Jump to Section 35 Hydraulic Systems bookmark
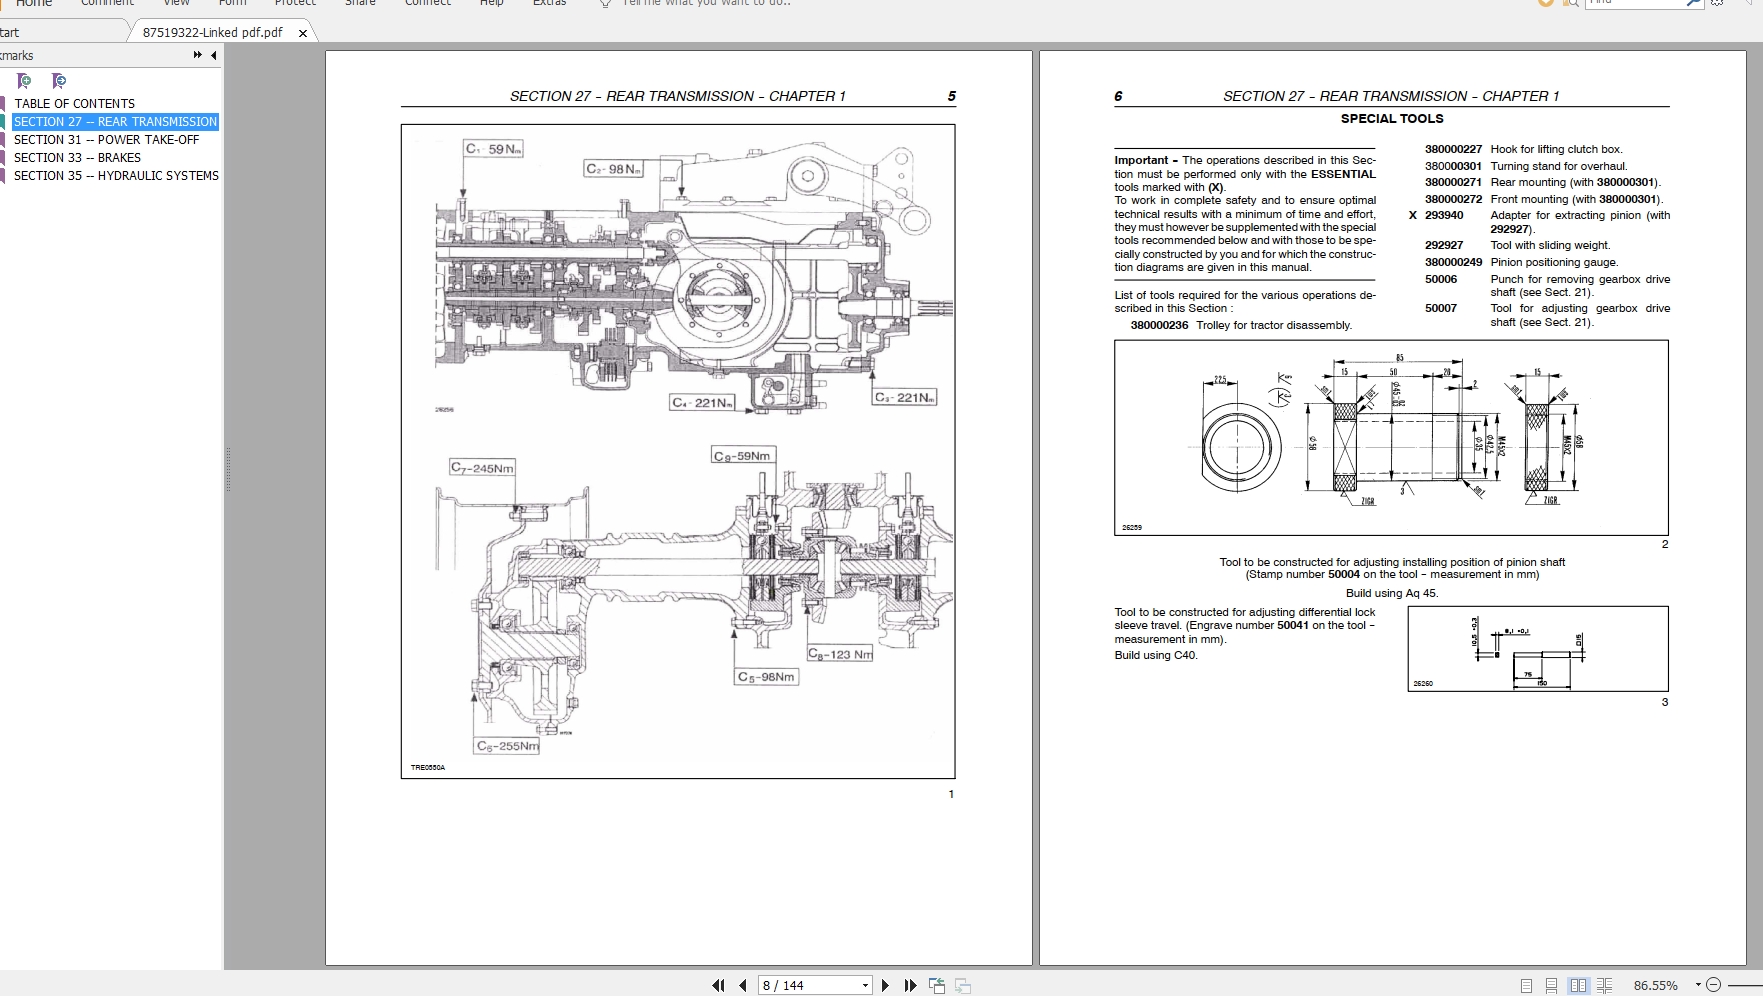Viewport: 1763px width, 996px height. [116, 175]
